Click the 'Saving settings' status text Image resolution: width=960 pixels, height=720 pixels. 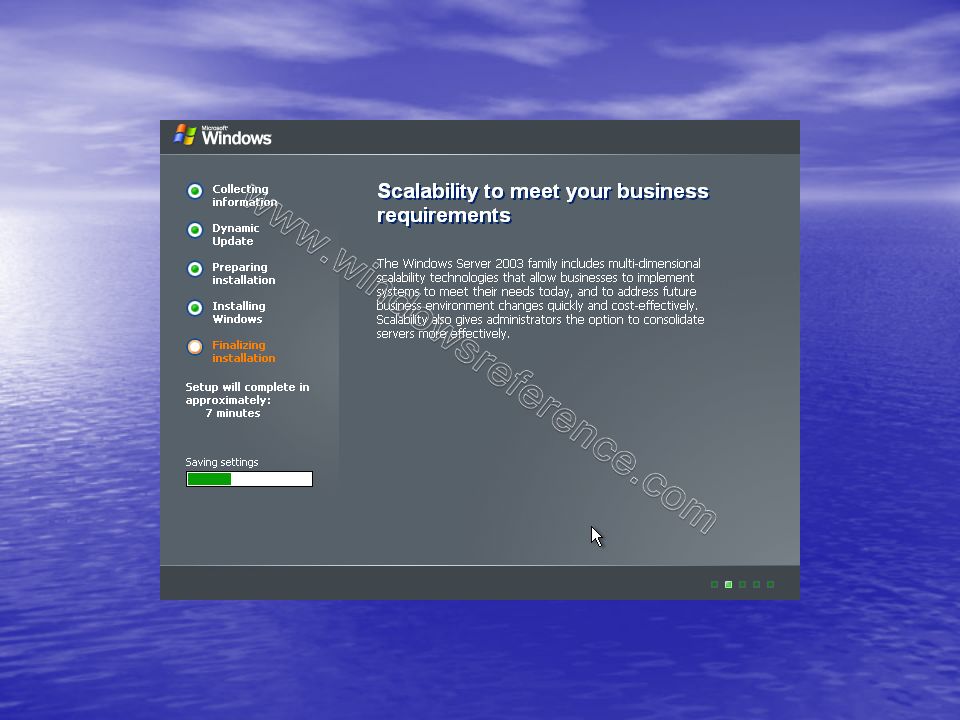pos(222,462)
